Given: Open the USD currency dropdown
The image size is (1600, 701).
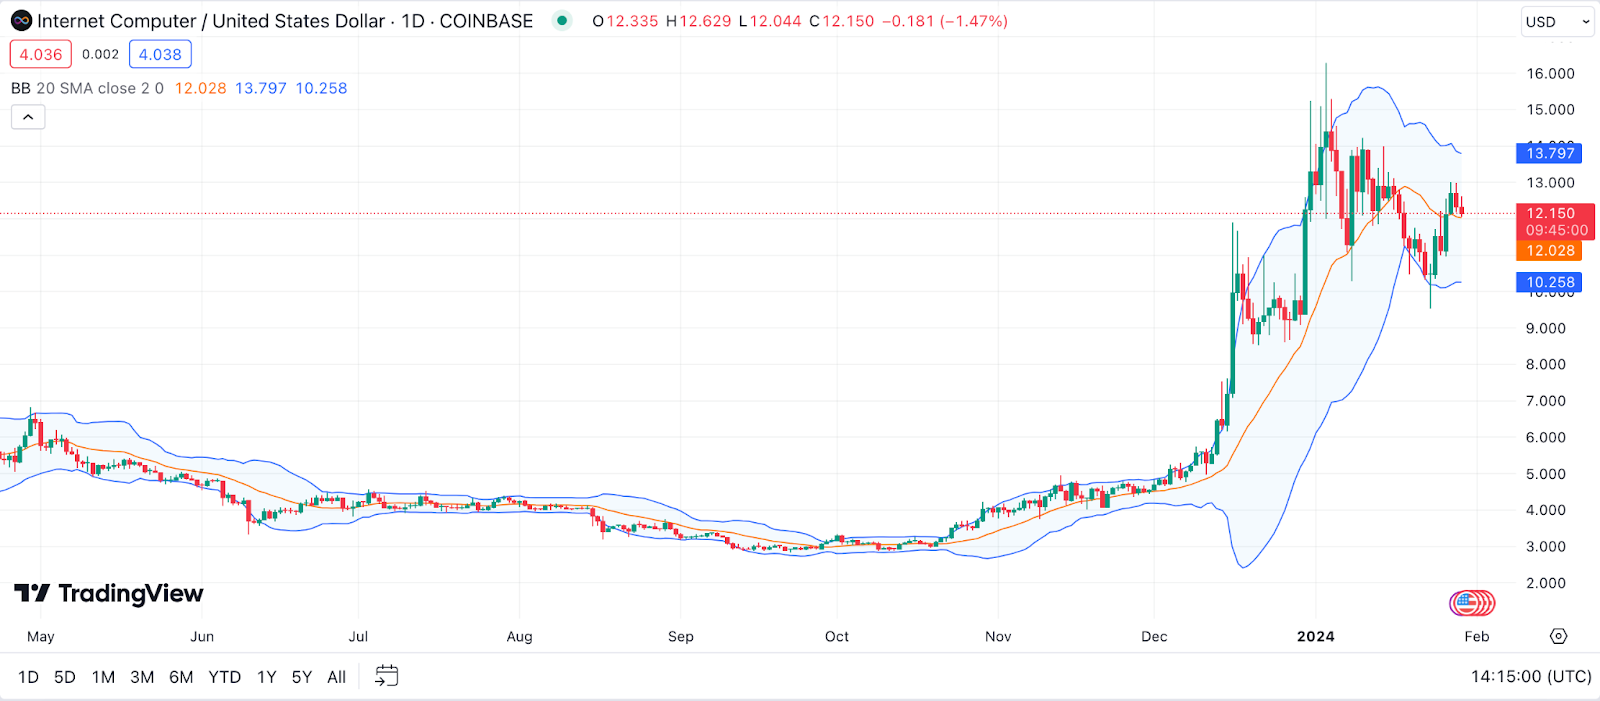Looking at the screenshot, I should 1557,21.
